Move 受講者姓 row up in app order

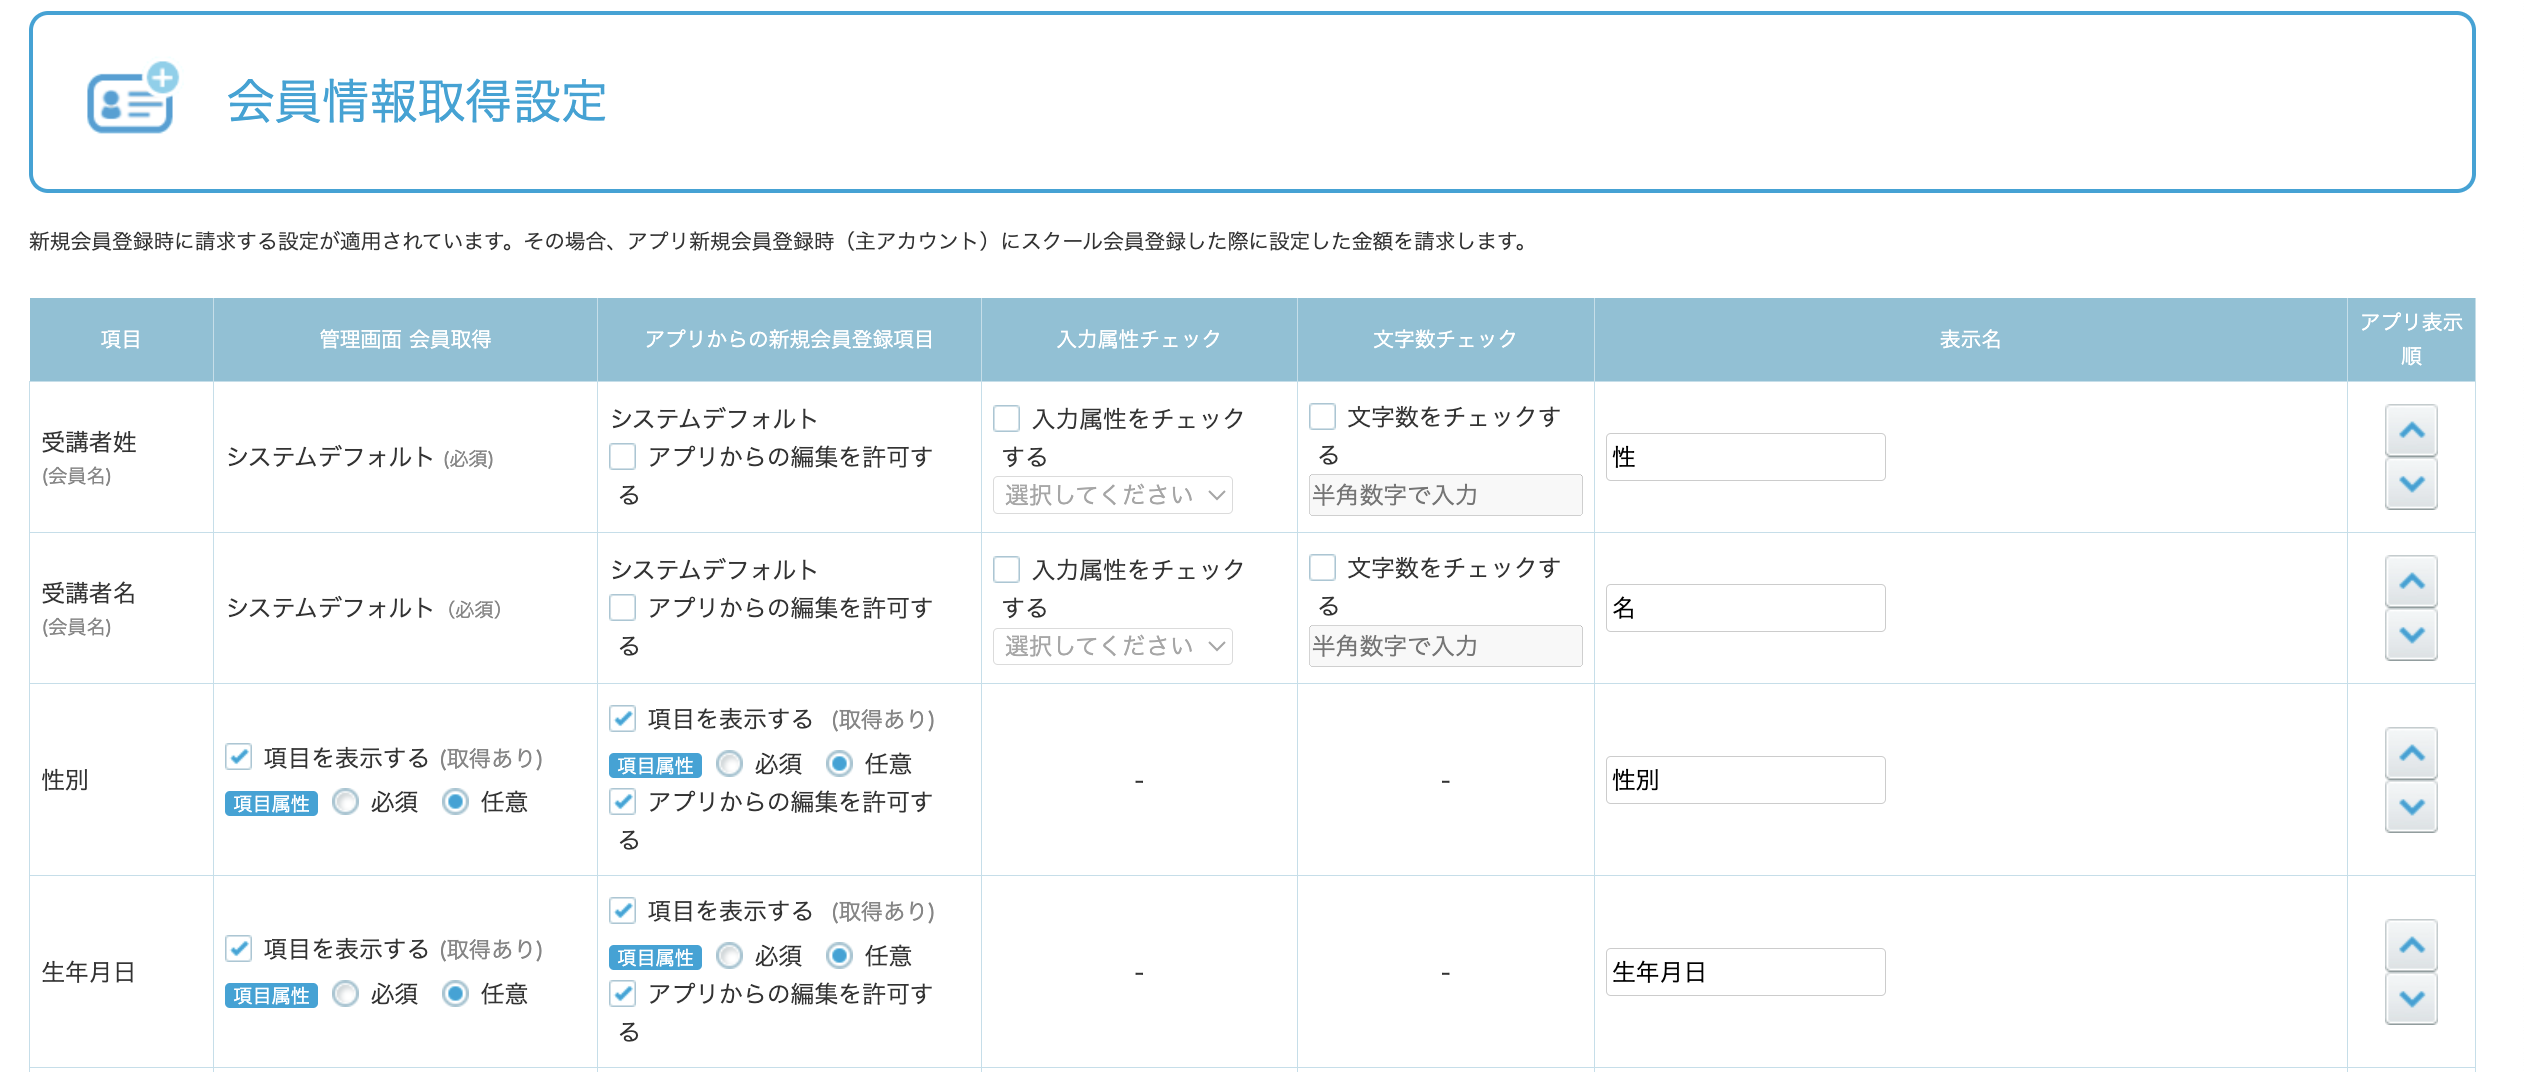(2411, 431)
